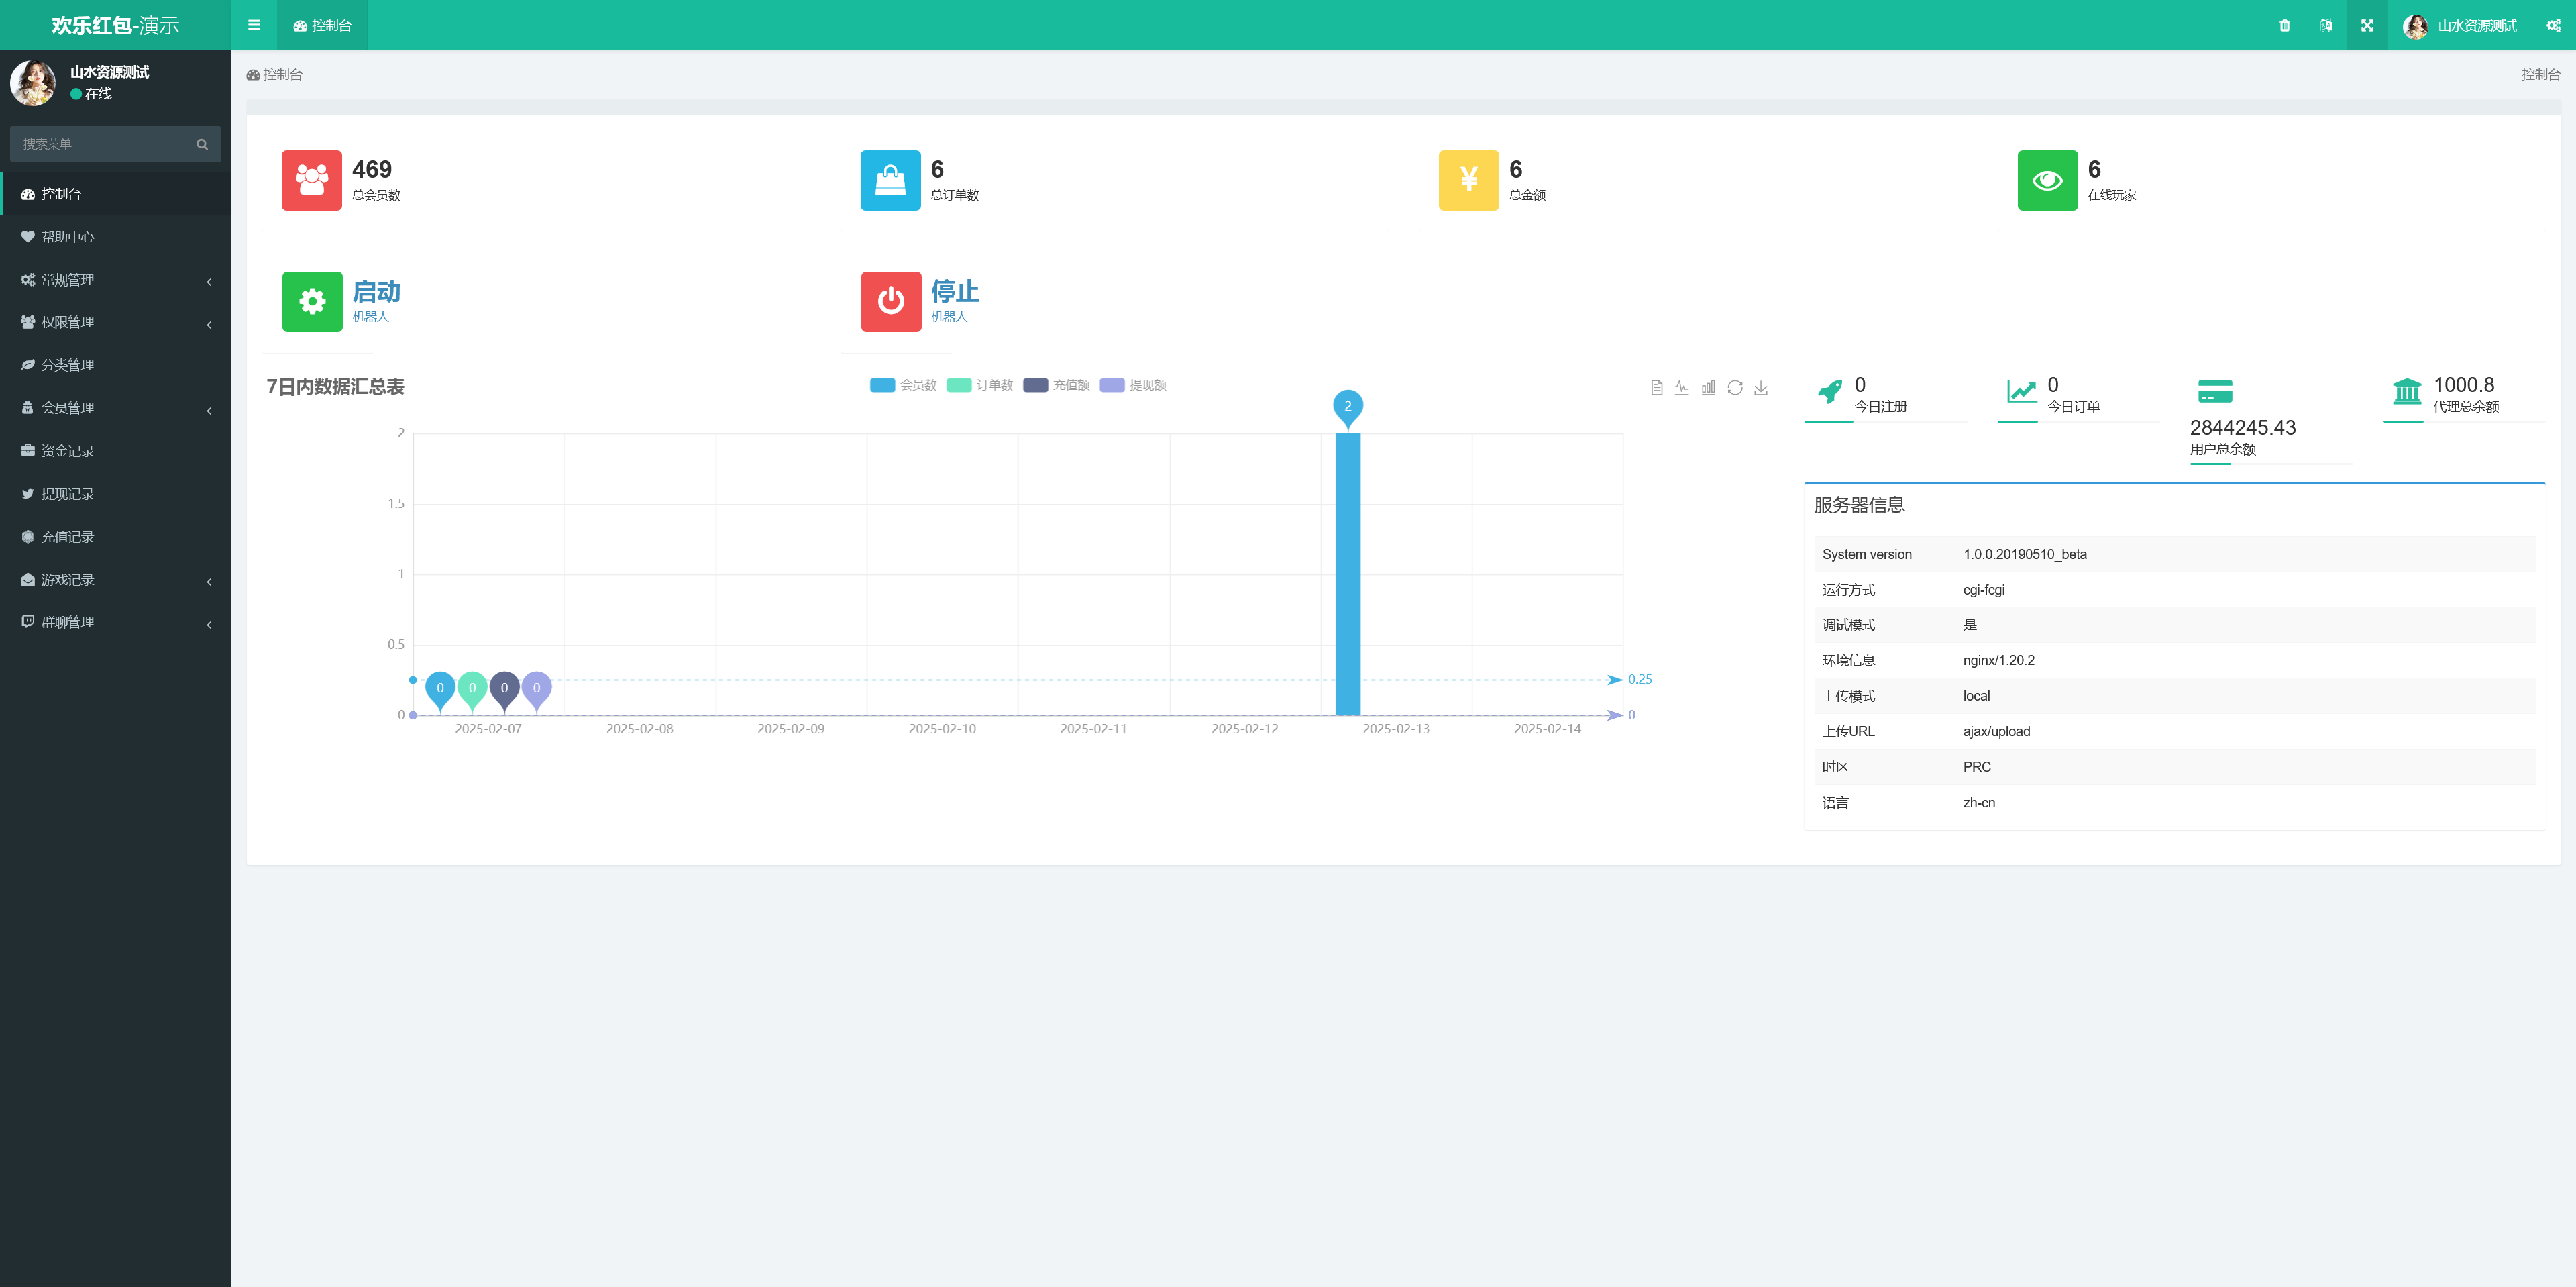Toggle the sidebar with the hamburger icon

254,26
